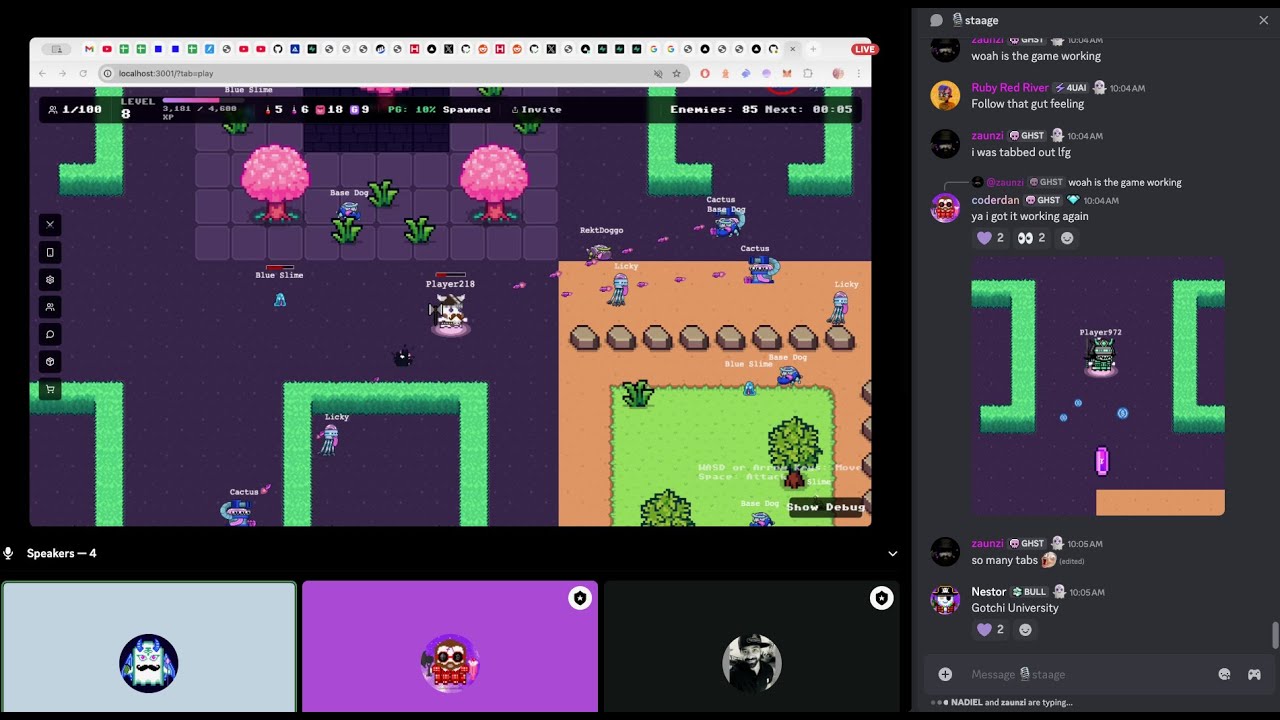Click the purple heart reaction on coderdan's message
This screenshot has height=720, width=1280.
click(x=990, y=238)
